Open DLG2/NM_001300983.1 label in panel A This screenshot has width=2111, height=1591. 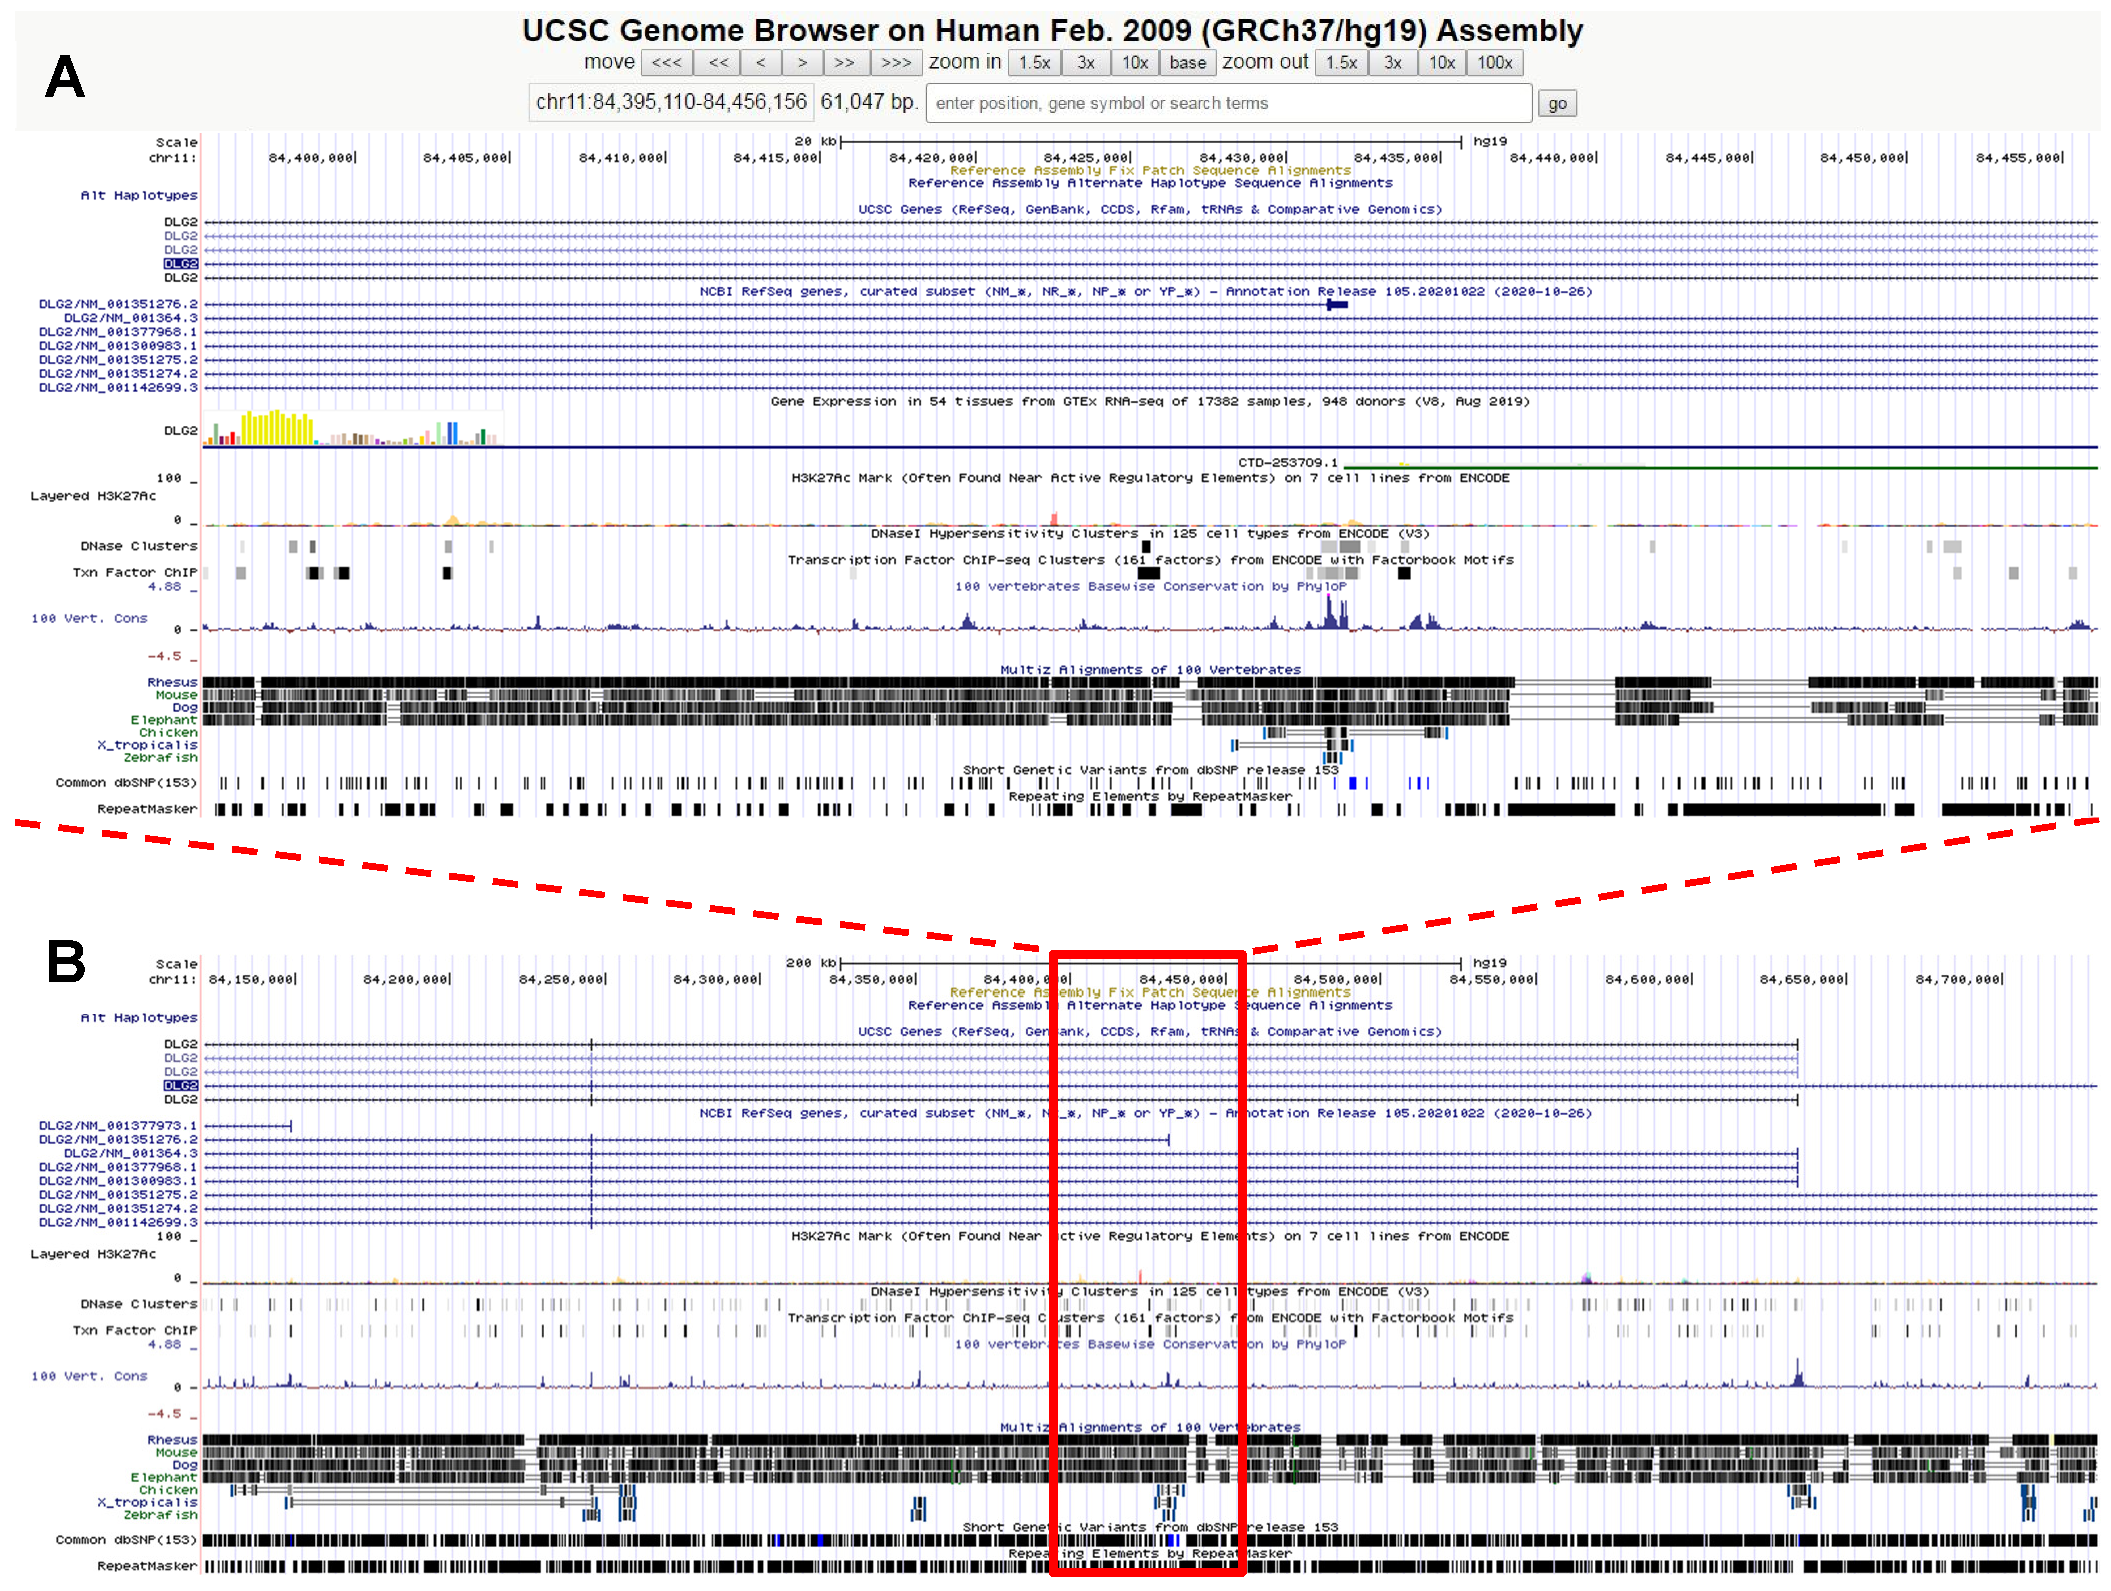point(118,346)
